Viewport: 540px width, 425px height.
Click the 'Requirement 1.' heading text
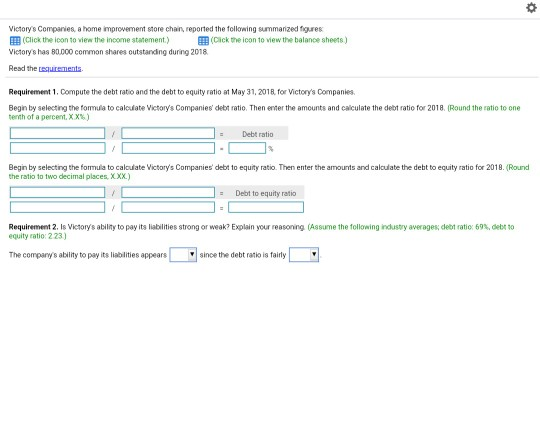33,92
